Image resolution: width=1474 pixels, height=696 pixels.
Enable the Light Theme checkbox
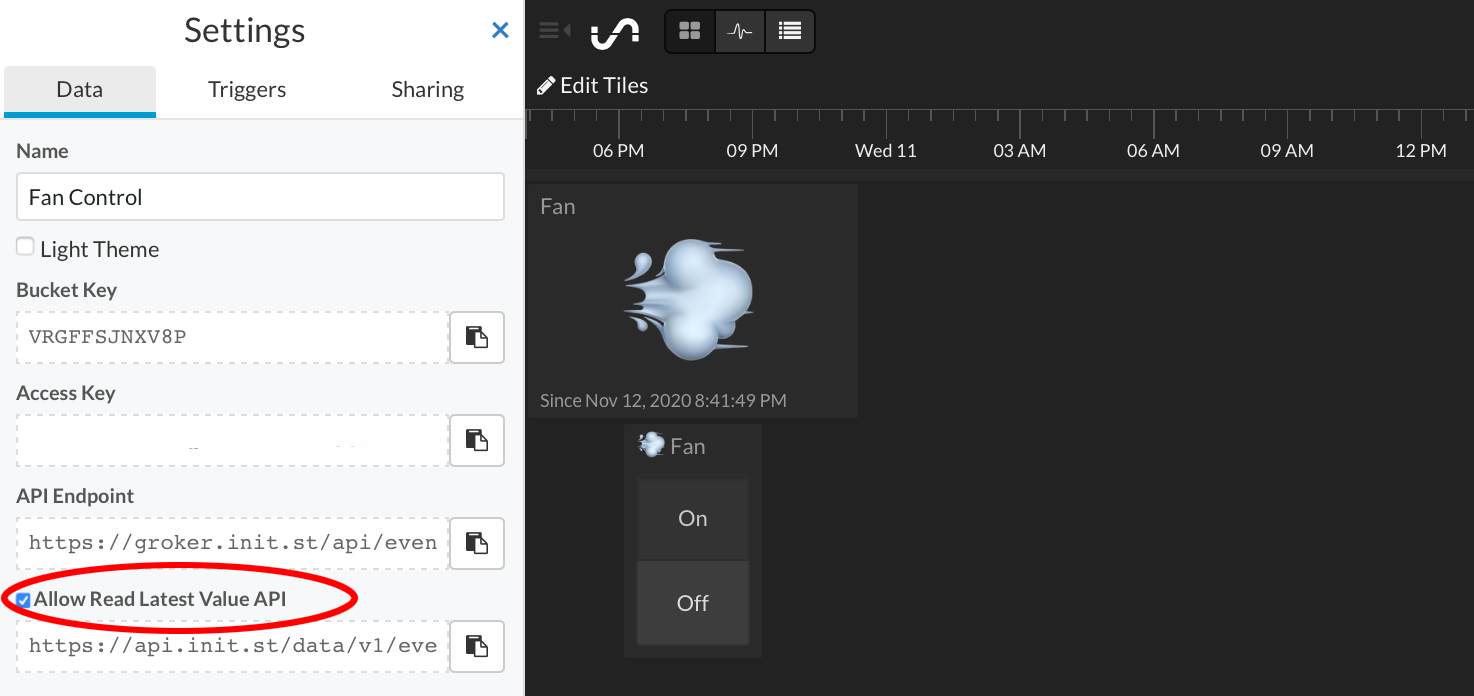(x=25, y=247)
